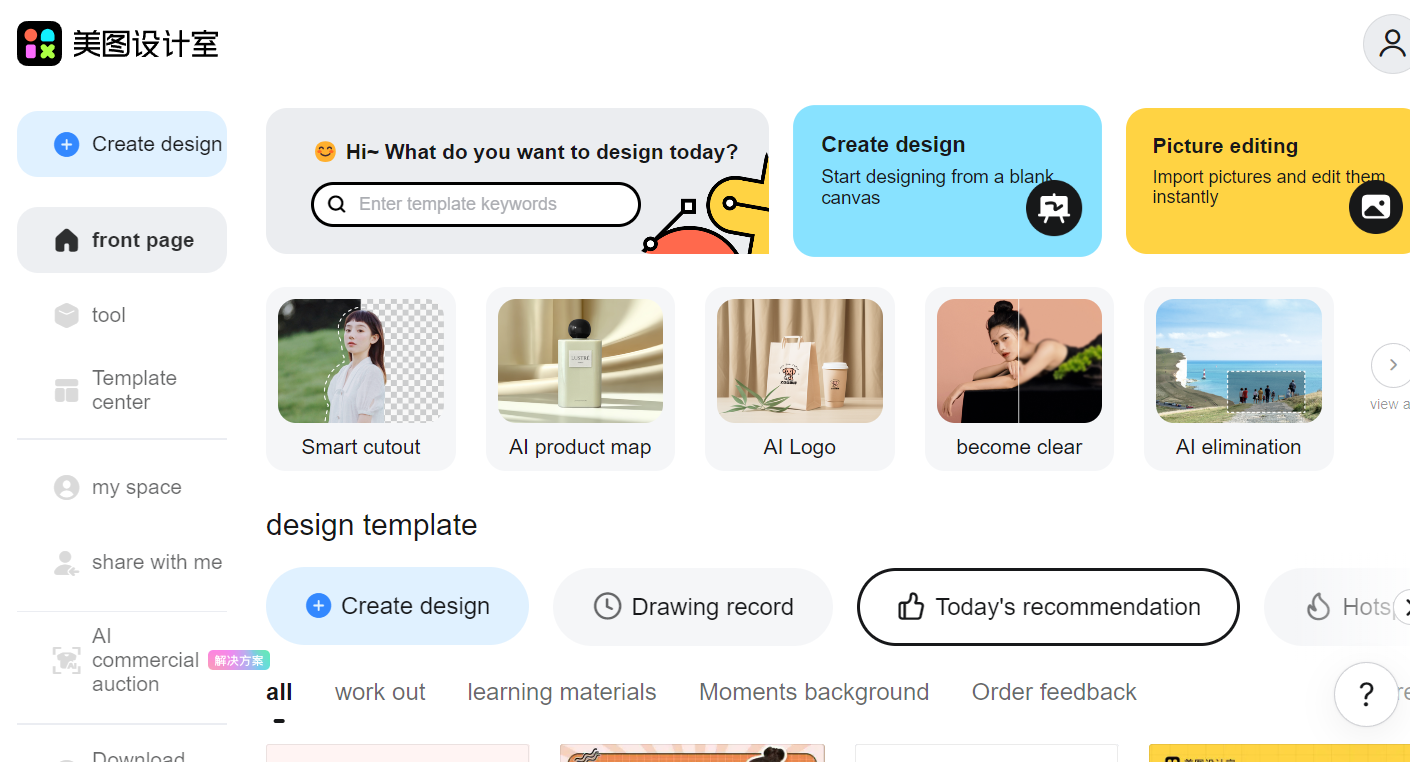Open the Smart cutout tool card
This screenshot has width=1410, height=762.
coord(361,379)
